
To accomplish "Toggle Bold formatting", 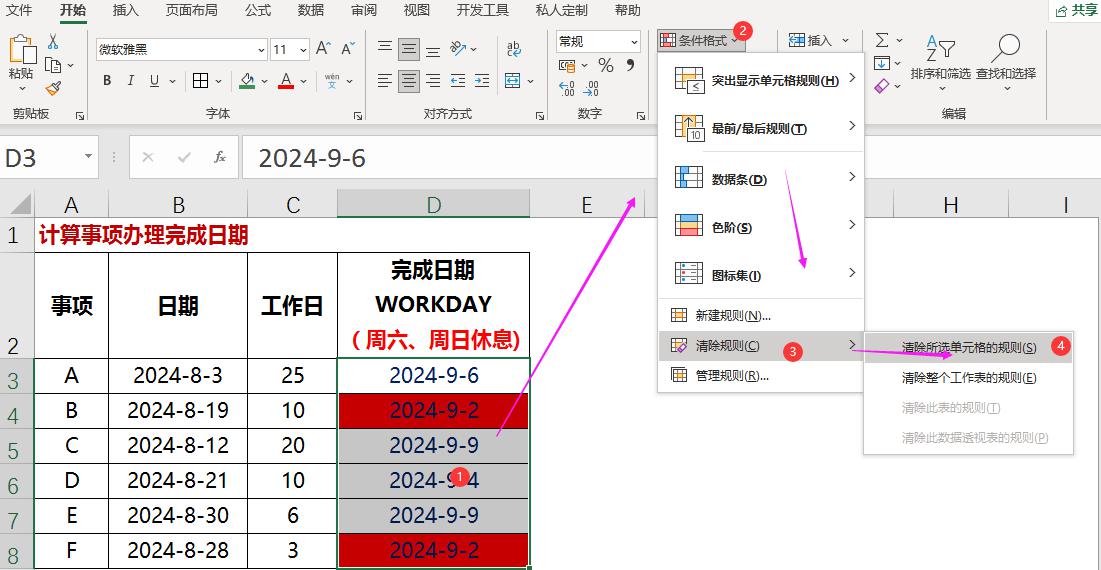I will pos(107,81).
